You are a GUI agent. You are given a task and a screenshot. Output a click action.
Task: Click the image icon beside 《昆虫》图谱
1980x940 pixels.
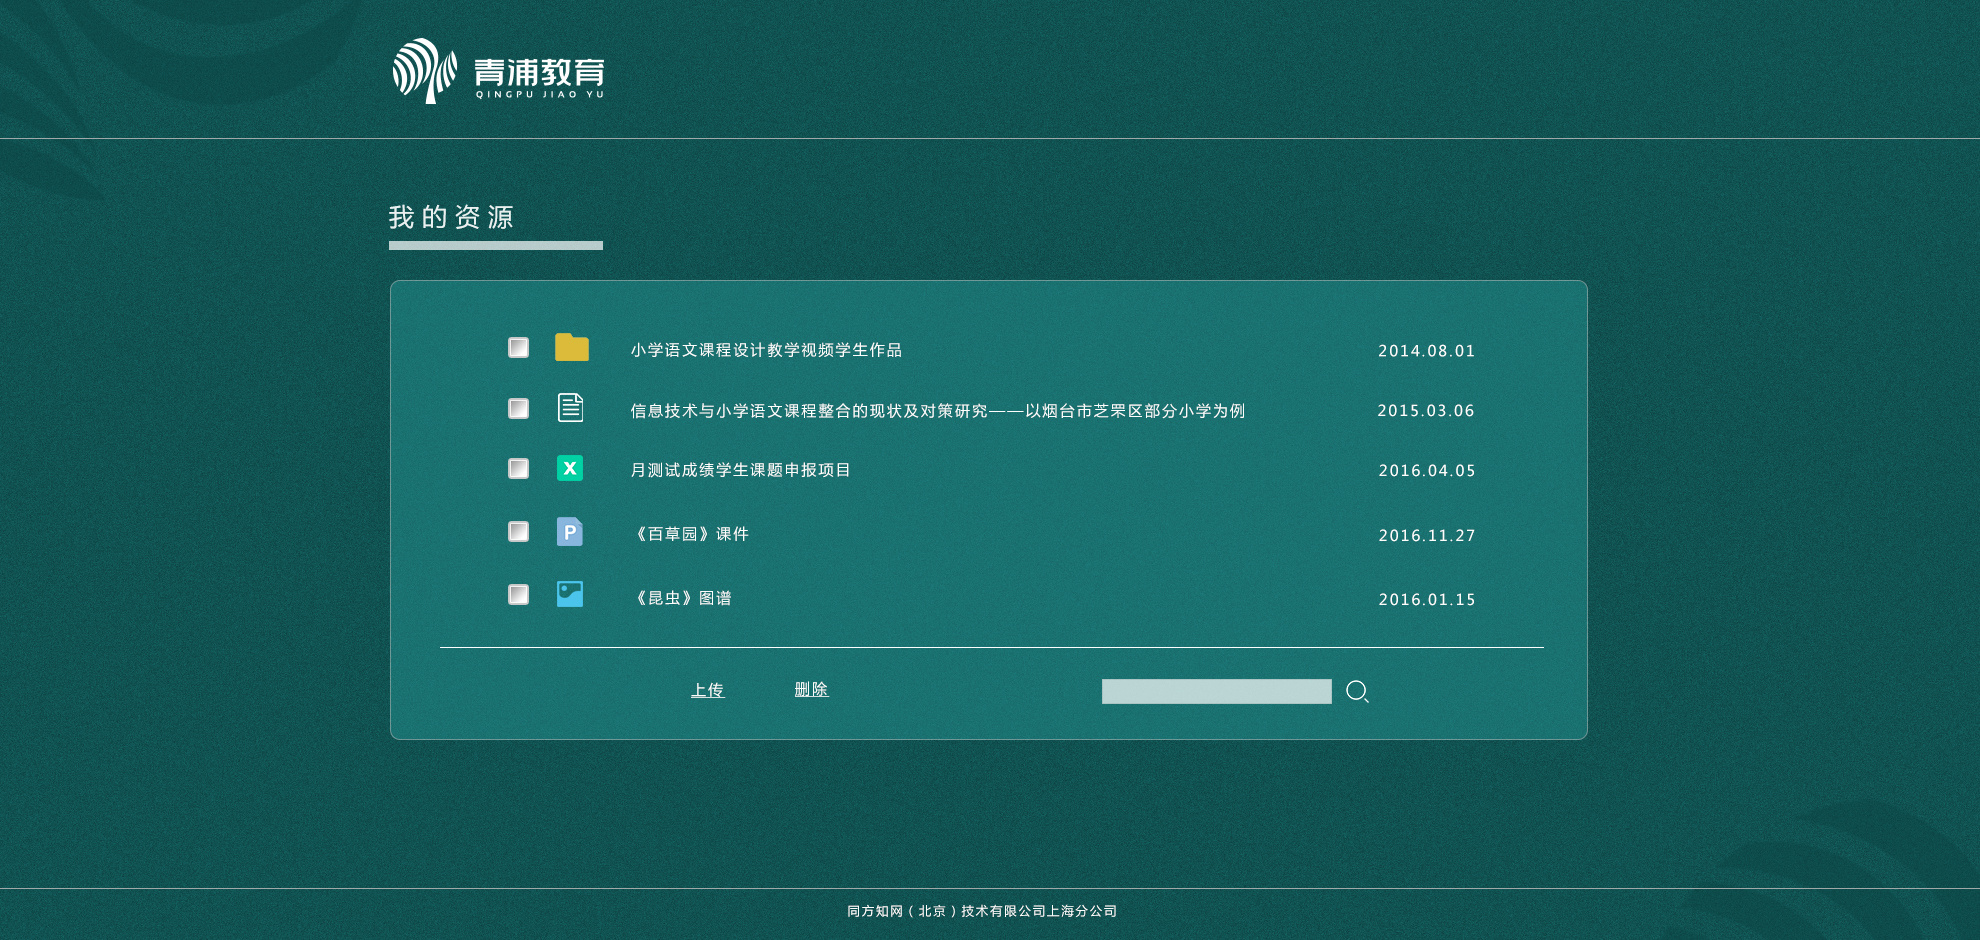click(x=570, y=594)
